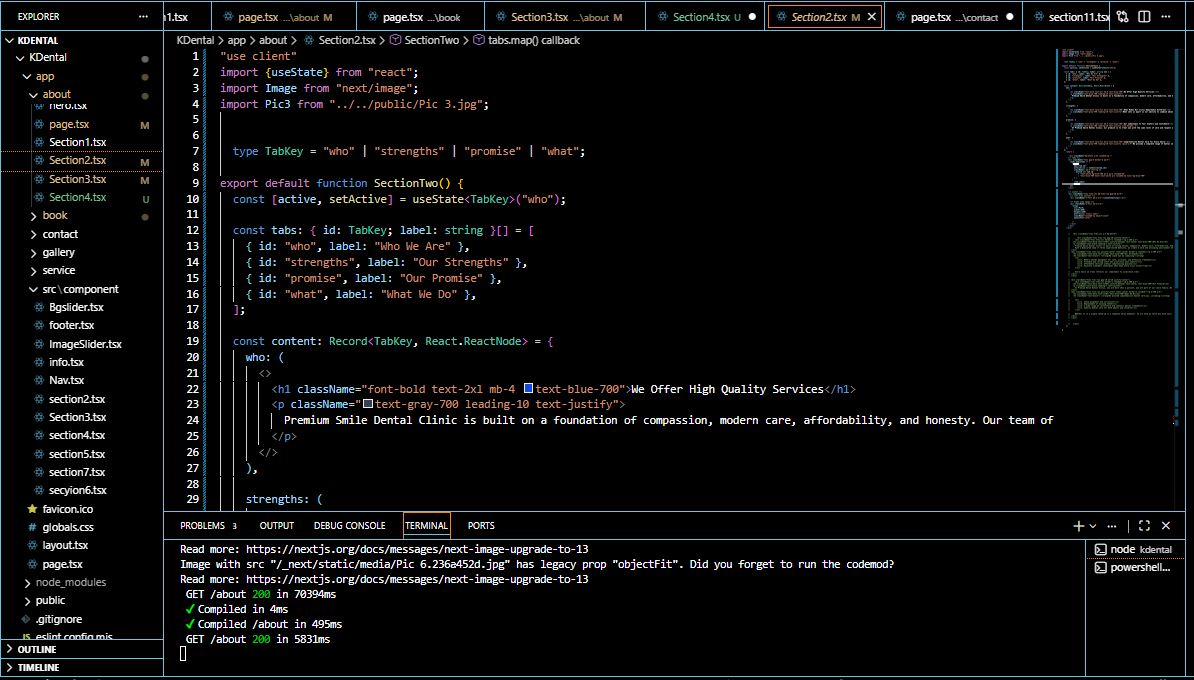Expand the Timeline section
Screen dimensions: 1194x680
coord(81,667)
